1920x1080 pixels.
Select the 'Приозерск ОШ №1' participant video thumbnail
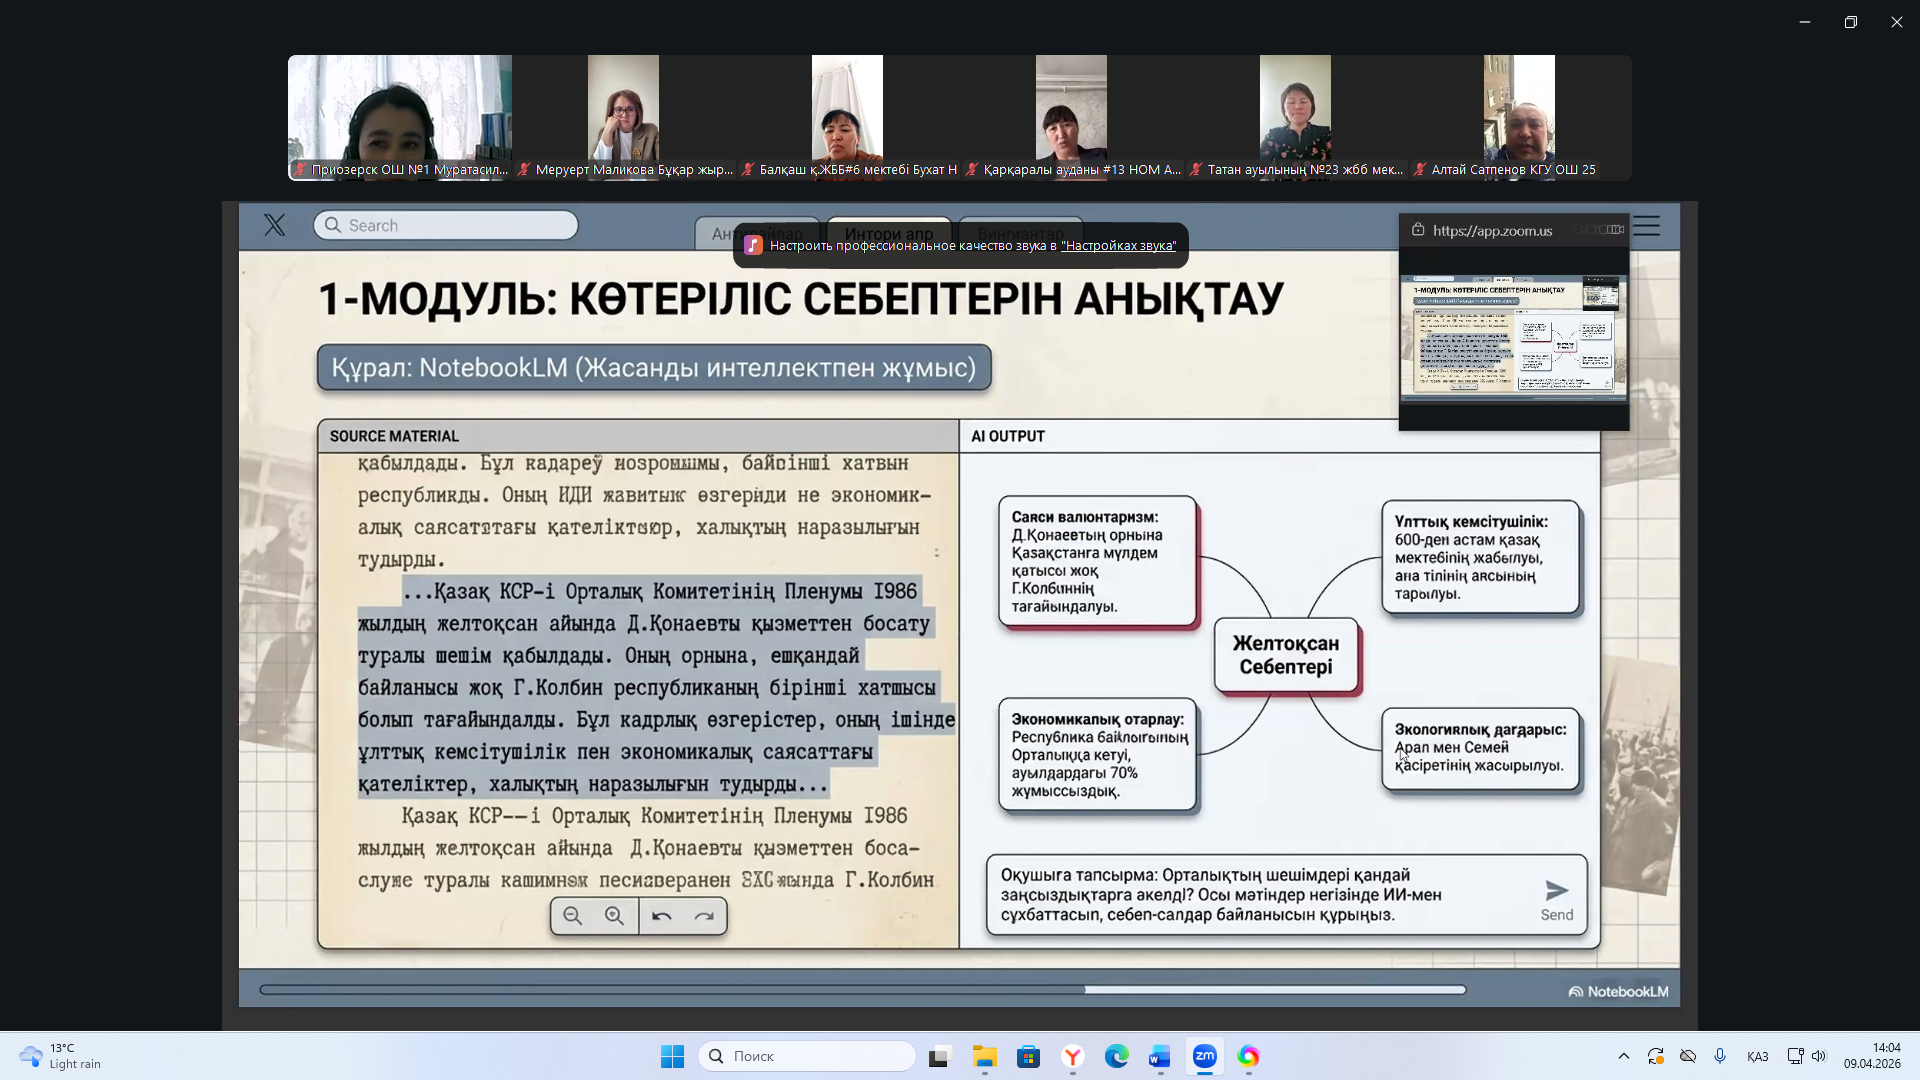[x=400, y=117]
